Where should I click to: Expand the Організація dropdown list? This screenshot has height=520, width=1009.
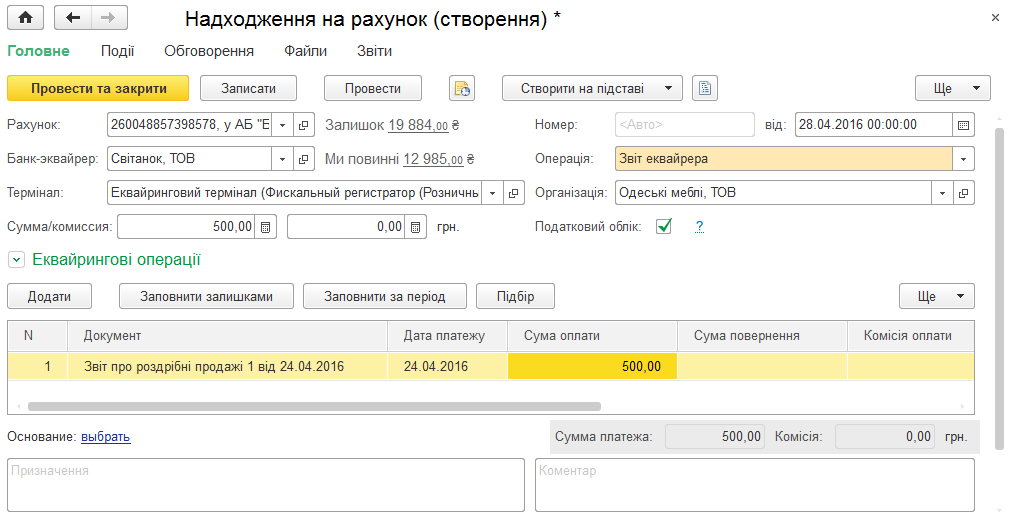[x=942, y=192]
